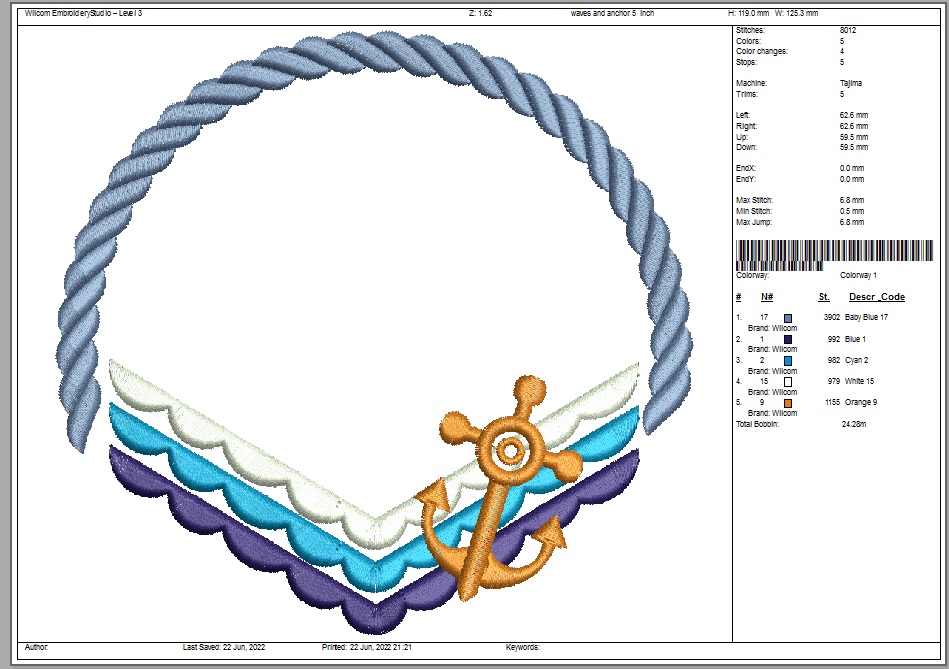This screenshot has height=669, width=949.
Task: Click the Tajima machine value
Action: click(x=851, y=84)
